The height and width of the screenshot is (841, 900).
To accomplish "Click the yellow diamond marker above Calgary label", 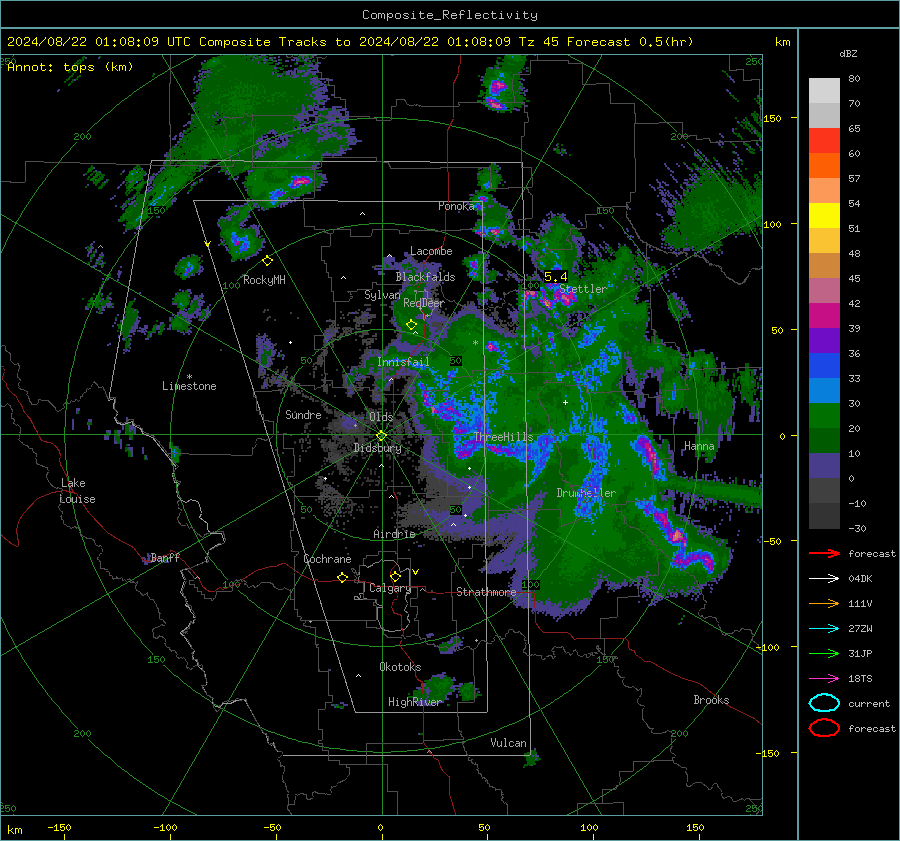I will (x=395, y=576).
